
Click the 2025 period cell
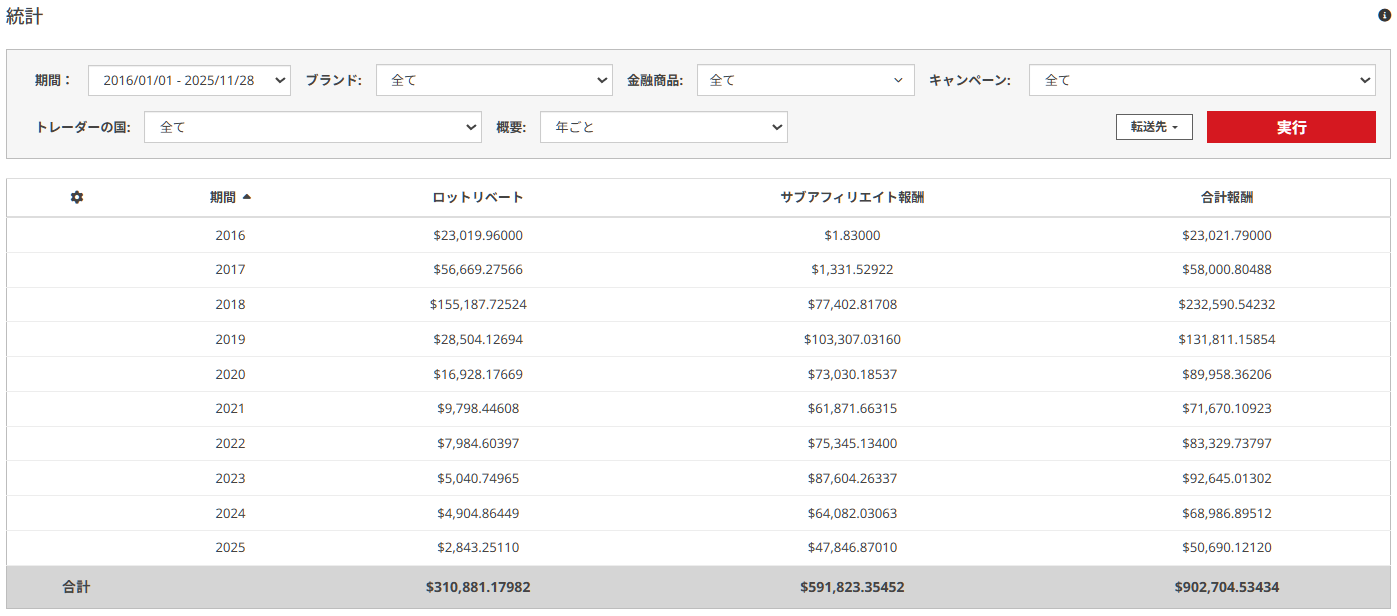pos(230,548)
